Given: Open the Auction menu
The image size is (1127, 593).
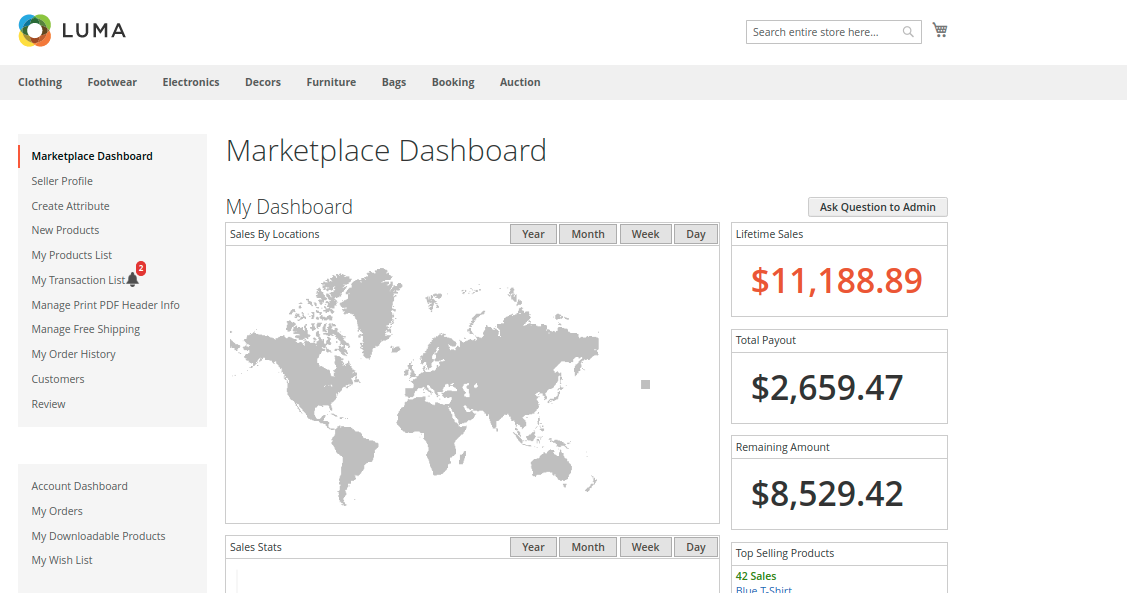Looking at the screenshot, I should click(x=520, y=82).
